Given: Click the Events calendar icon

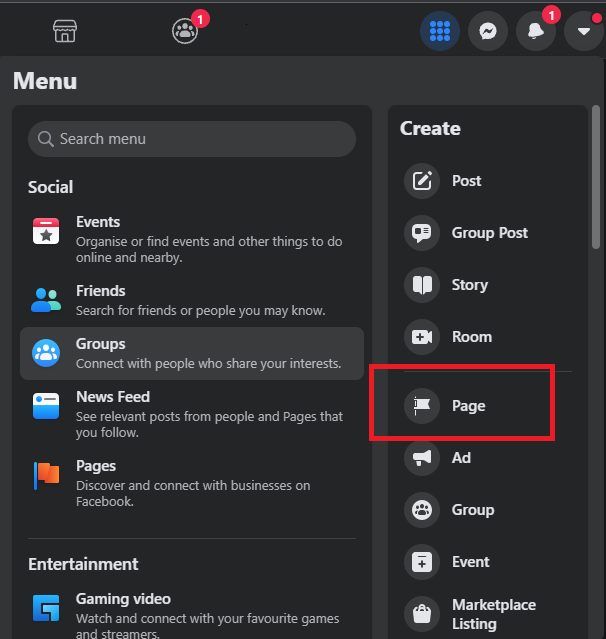Looking at the screenshot, I should click(46, 231).
